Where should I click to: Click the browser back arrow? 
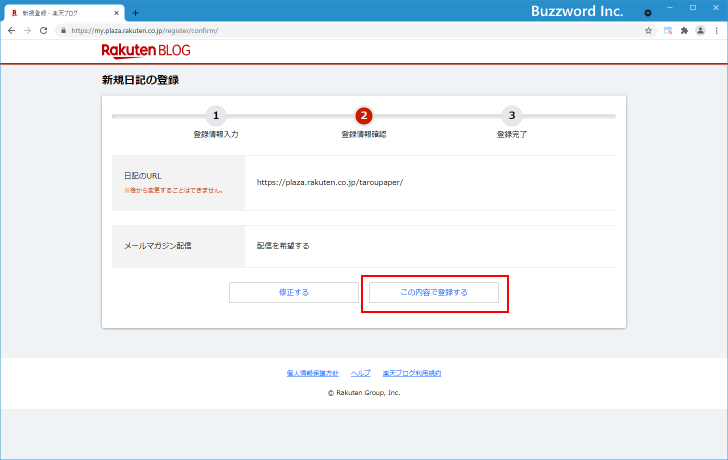click(12, 31)
